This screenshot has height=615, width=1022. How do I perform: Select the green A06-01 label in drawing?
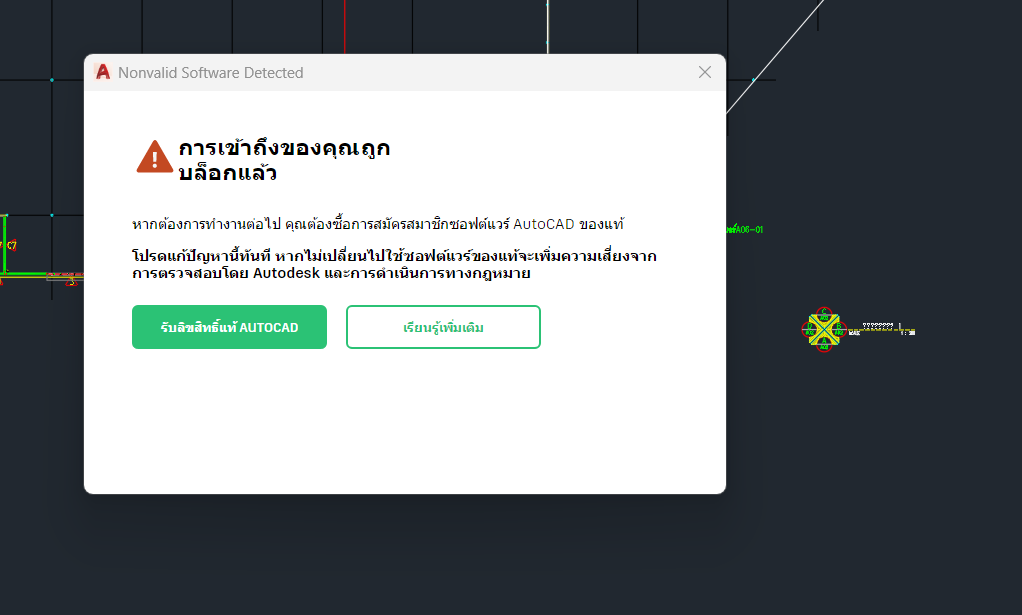click(745, 229)
